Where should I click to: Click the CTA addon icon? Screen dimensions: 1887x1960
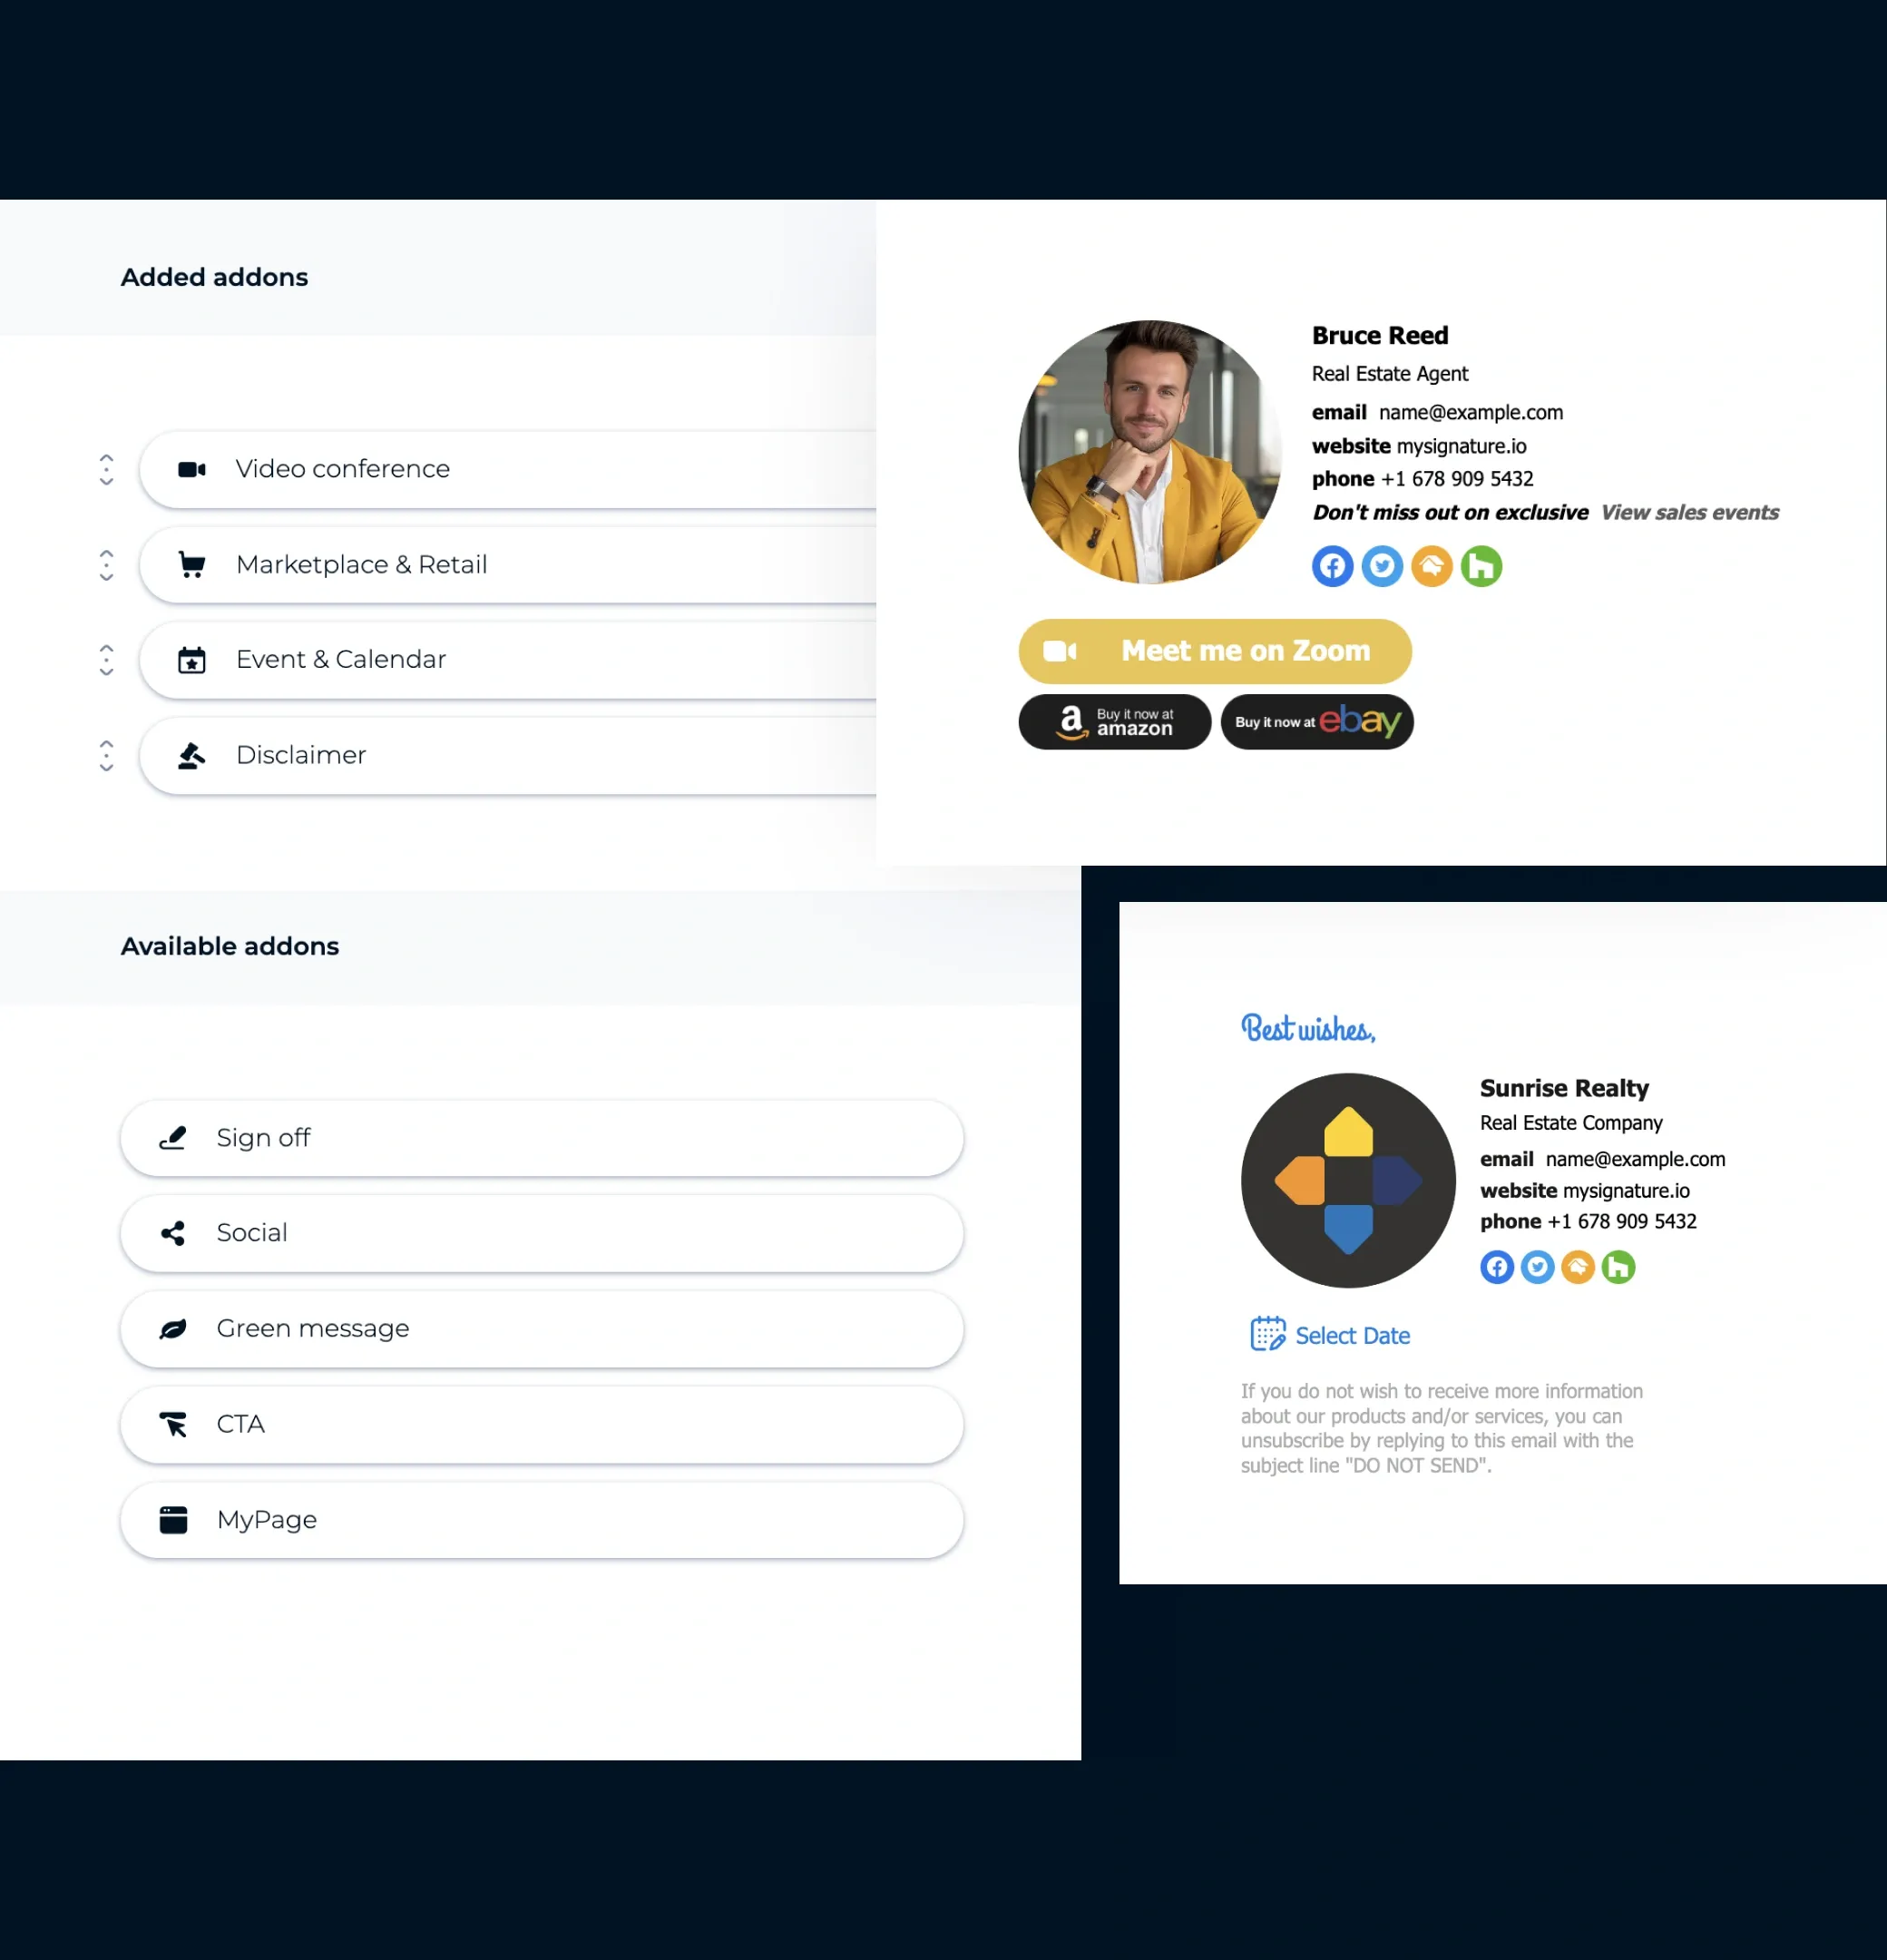click(173, 1423)
